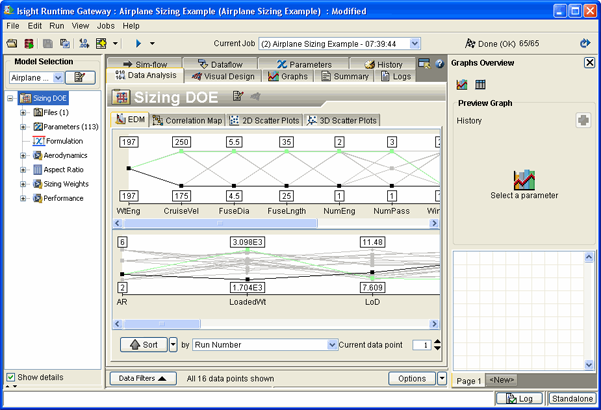Click the graph chart icon in Graphs Overview
The image size is (601, 410).
click(x=462, y=84)
